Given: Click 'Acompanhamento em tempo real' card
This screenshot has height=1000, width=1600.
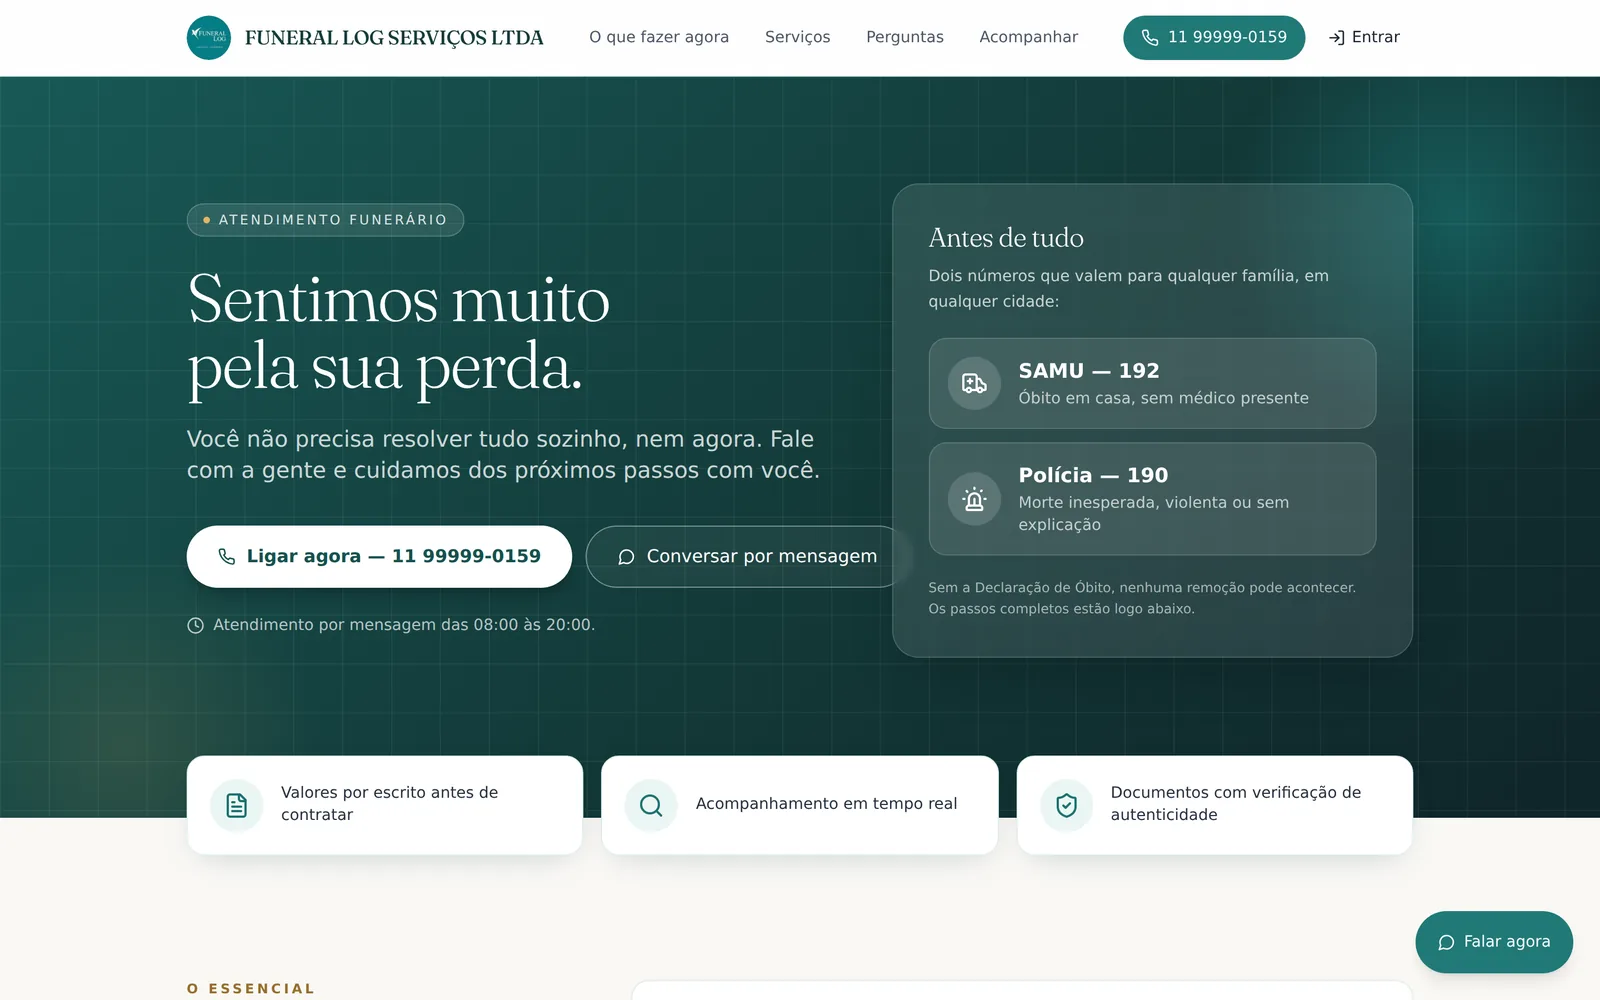Looking at the screenshot, I should 800,805.
